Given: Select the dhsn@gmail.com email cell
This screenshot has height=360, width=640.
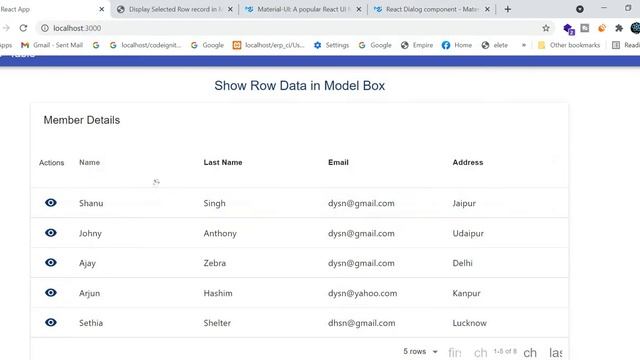Looking at the screenshot, I should [x=362, y=323].
